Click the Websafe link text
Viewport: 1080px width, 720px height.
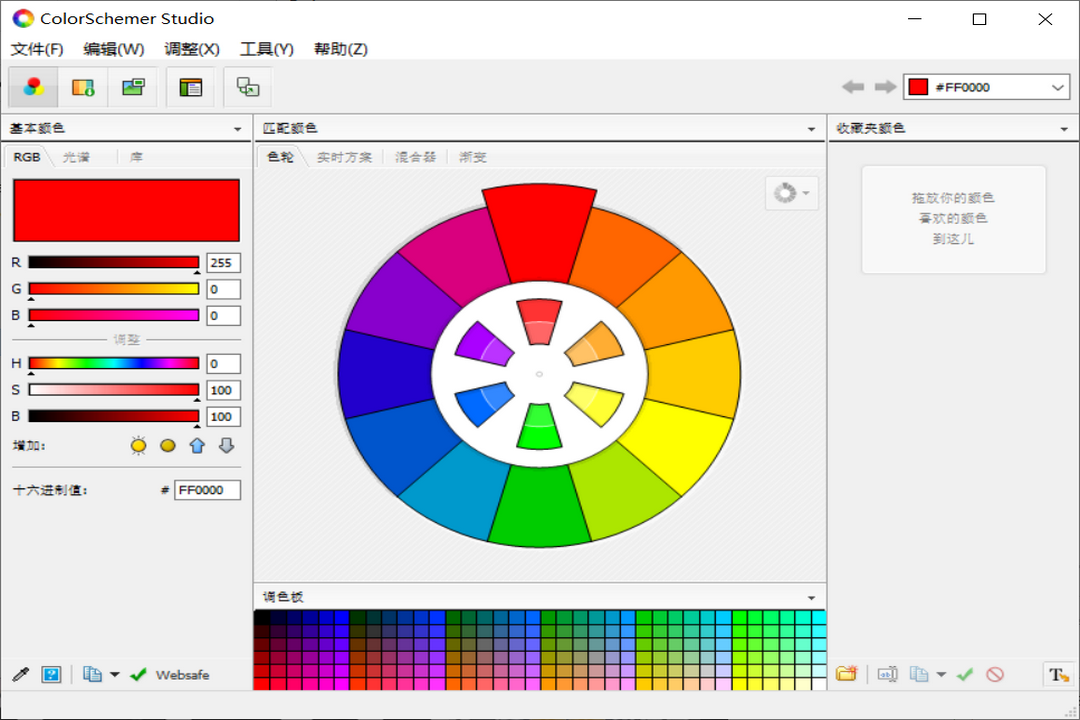point(181,674)
